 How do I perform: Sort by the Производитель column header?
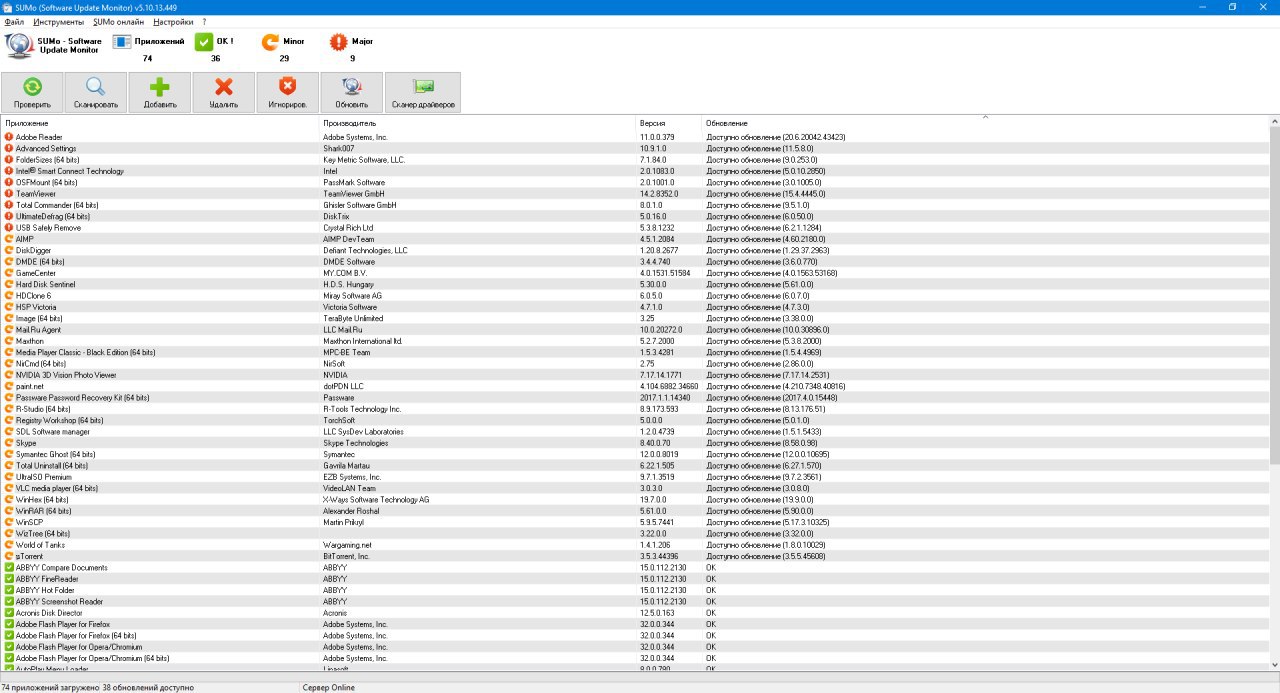coord(478,123)
